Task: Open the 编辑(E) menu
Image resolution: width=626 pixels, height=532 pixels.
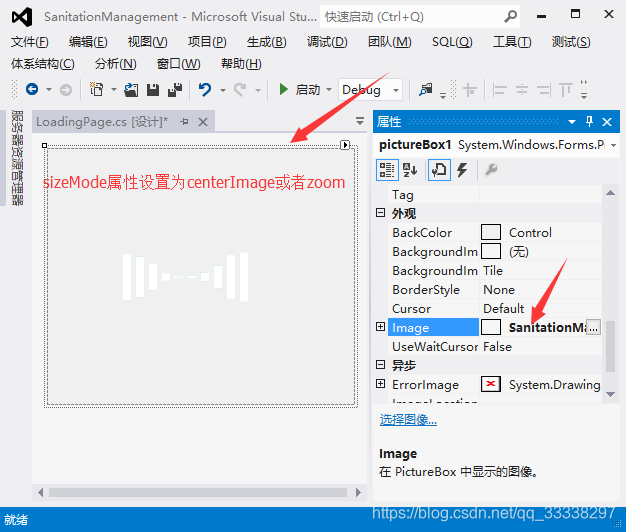Action: point(88,42)
